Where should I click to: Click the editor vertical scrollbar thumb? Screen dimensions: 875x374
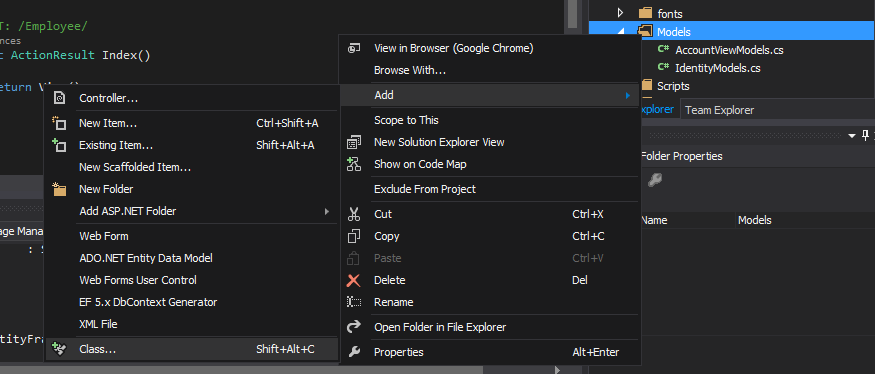point(573,14)
